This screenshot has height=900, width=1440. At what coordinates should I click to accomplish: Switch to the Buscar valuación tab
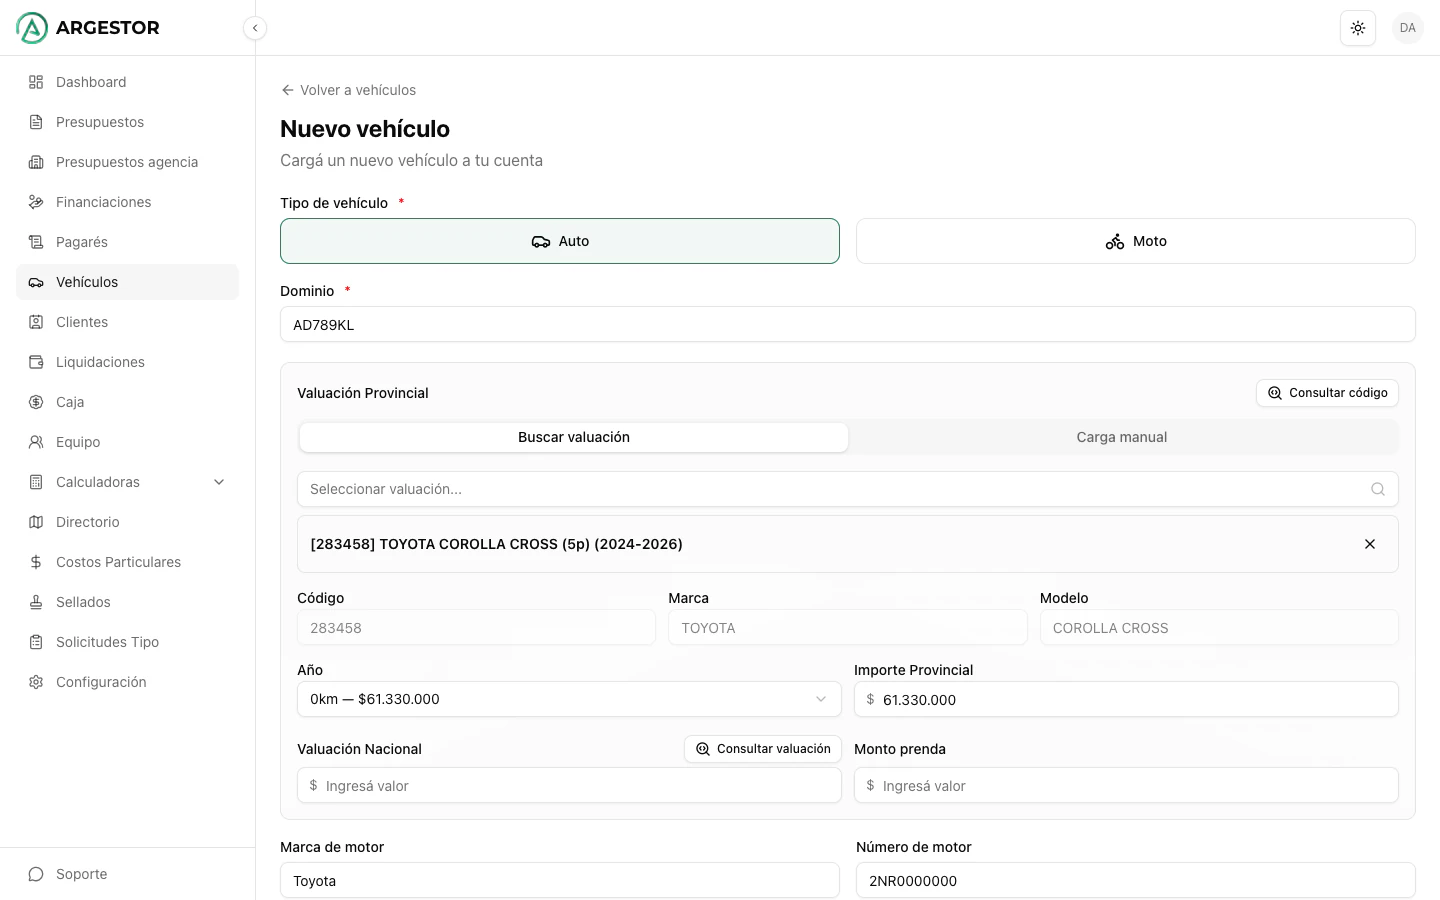(x=574, y=437)
